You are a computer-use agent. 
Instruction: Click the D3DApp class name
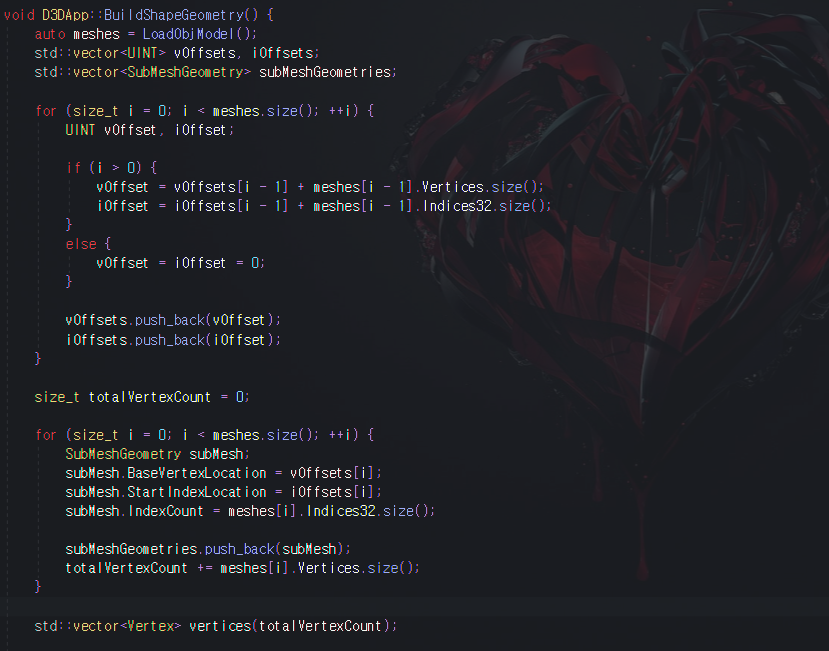click(x=65, y=15)
